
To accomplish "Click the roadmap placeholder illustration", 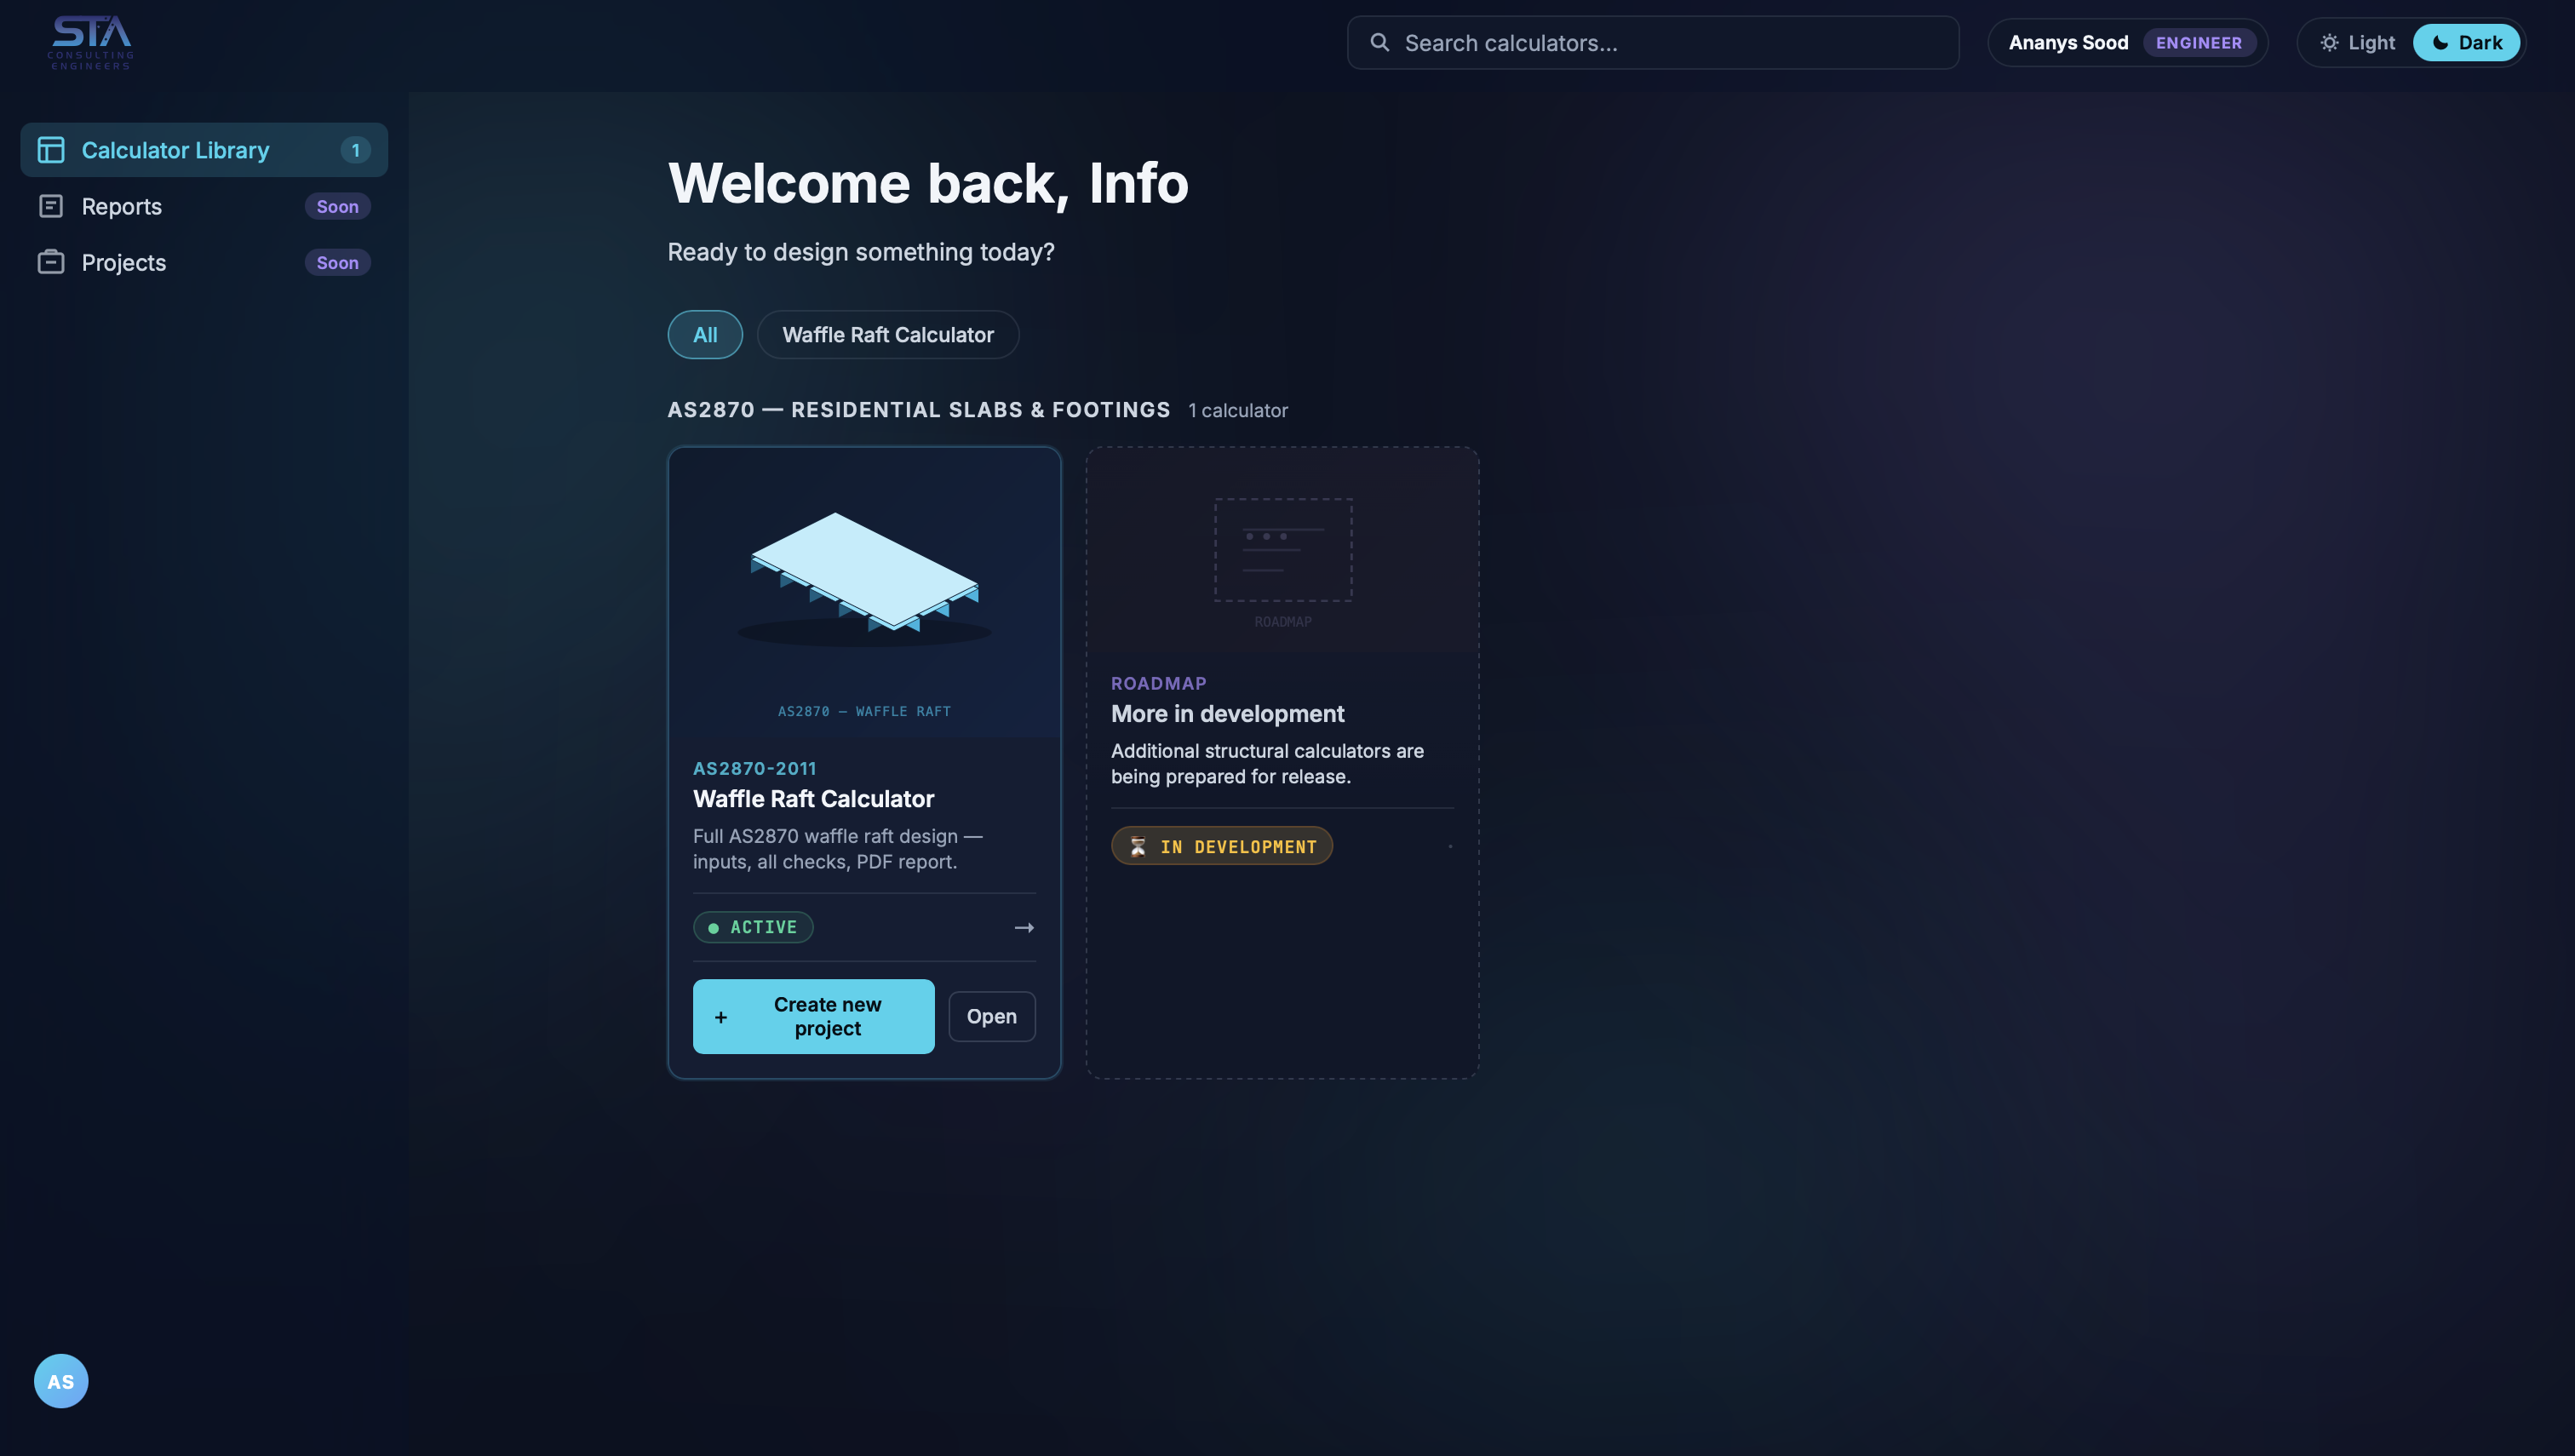I will coord(1283,550).
